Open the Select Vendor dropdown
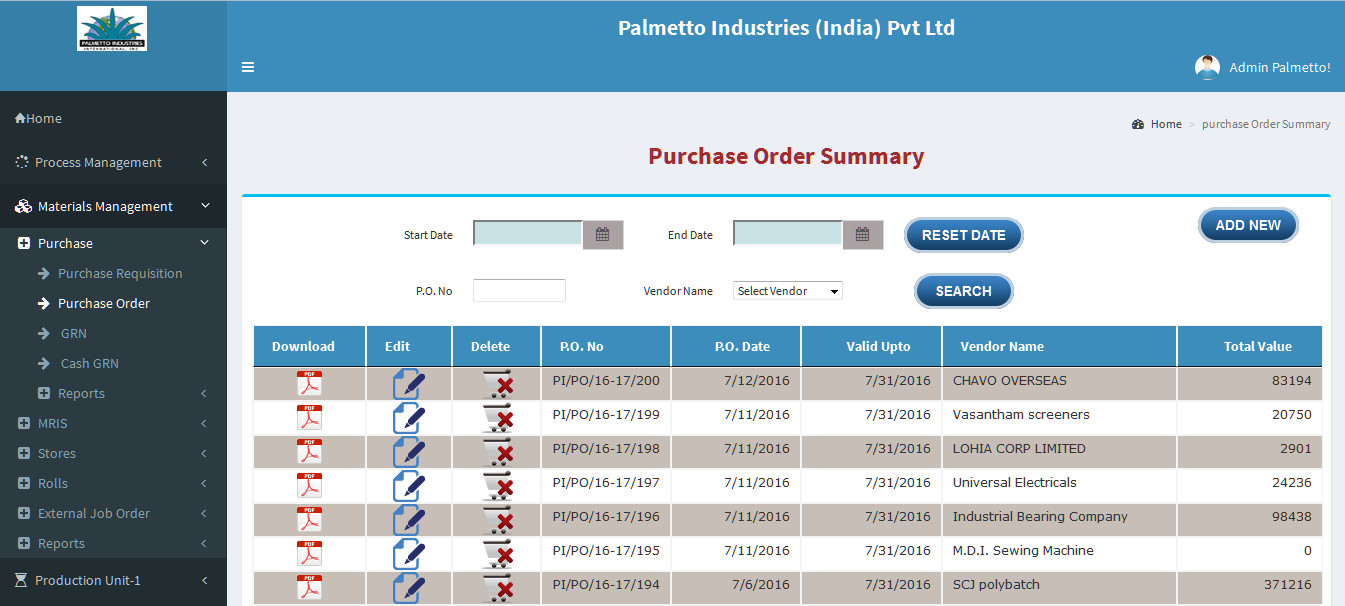The height and width of the screenshot is (606, 1345). pyautogui.click(x=788, y=291)
